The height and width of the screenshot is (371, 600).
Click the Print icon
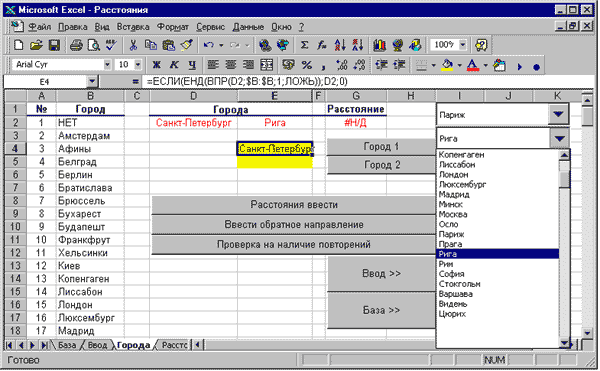[x=76, y=45]
